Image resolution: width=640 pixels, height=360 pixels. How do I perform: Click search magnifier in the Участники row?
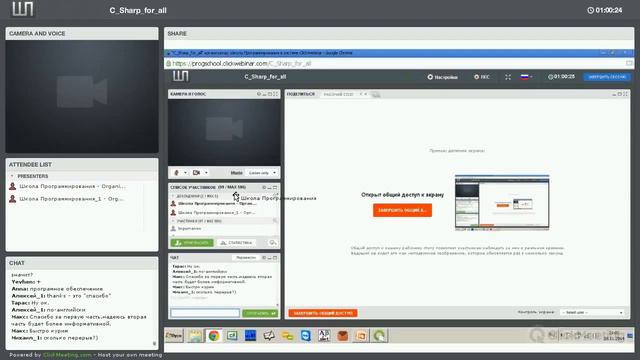(x=275, y=221)
